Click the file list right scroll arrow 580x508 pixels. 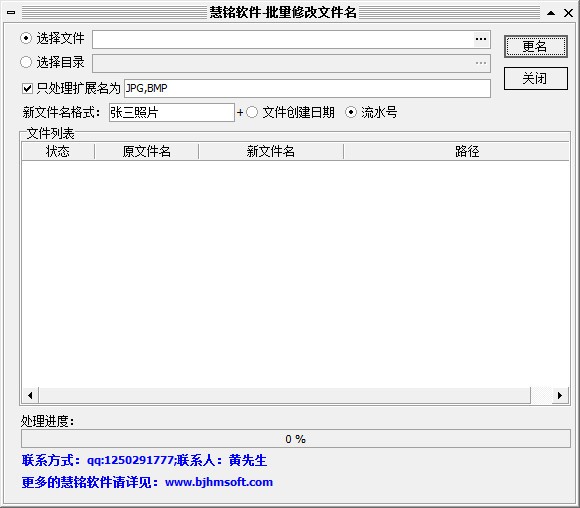pyautogui.click(x=560, y=396)
